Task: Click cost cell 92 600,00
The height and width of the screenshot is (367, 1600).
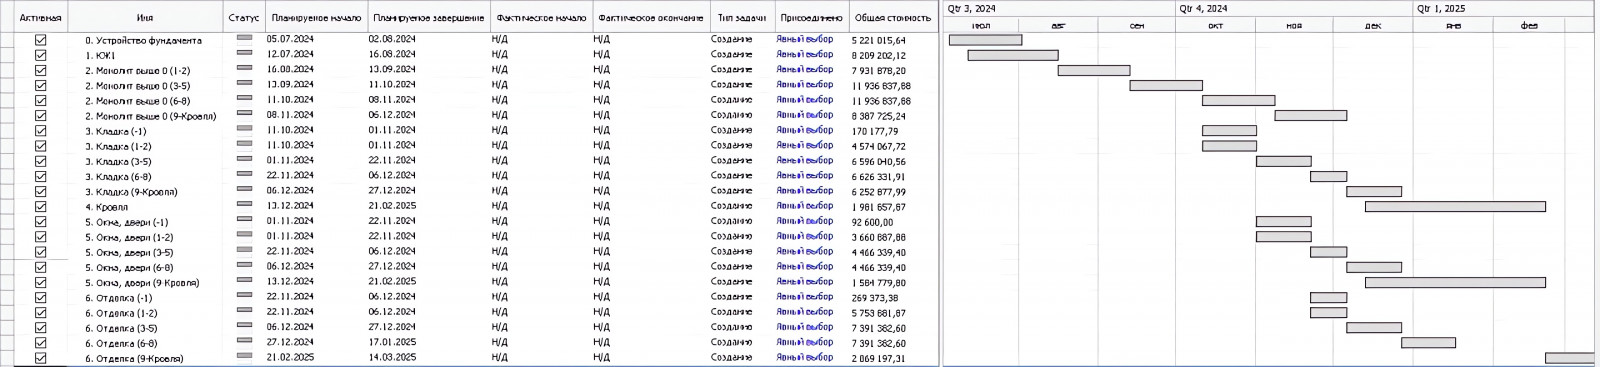Action: coord(873,222)
